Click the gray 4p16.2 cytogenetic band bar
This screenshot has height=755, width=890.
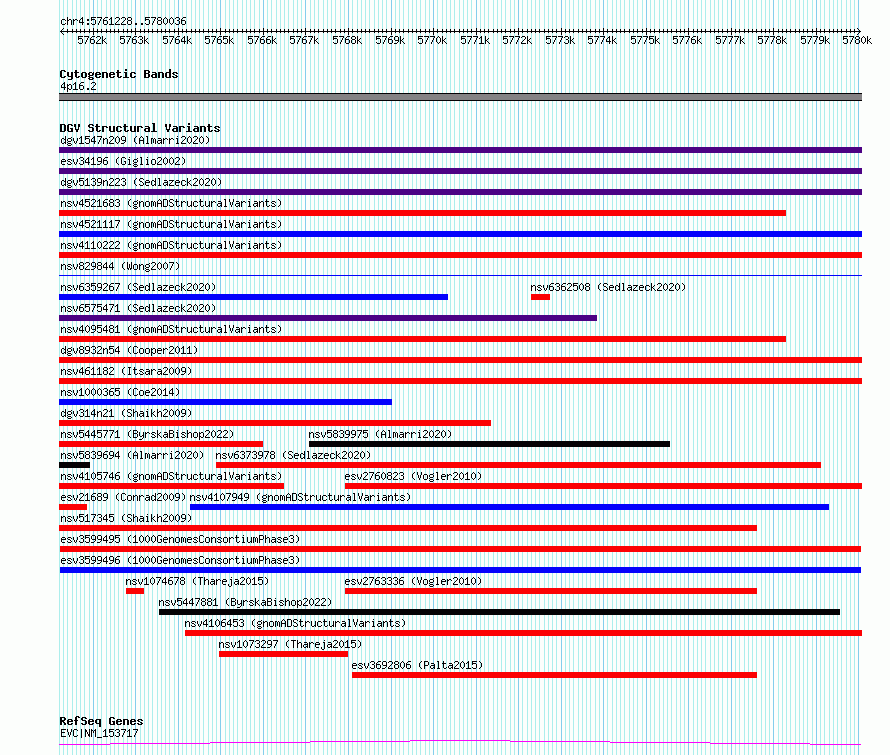coord(460,97)
